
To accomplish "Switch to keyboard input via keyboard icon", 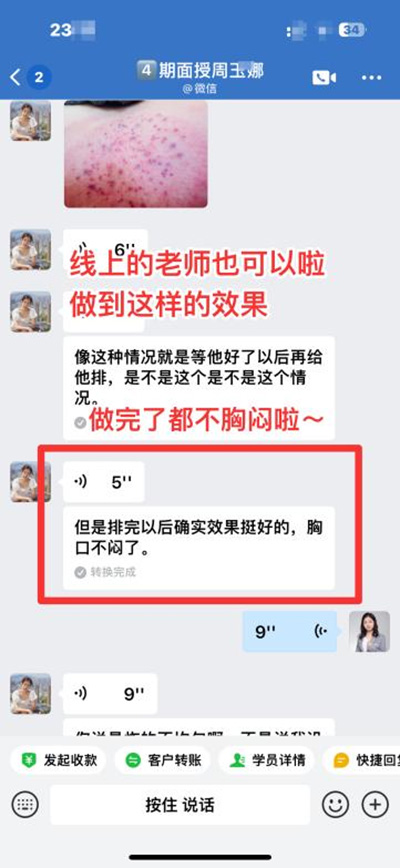I will point(25,804).
